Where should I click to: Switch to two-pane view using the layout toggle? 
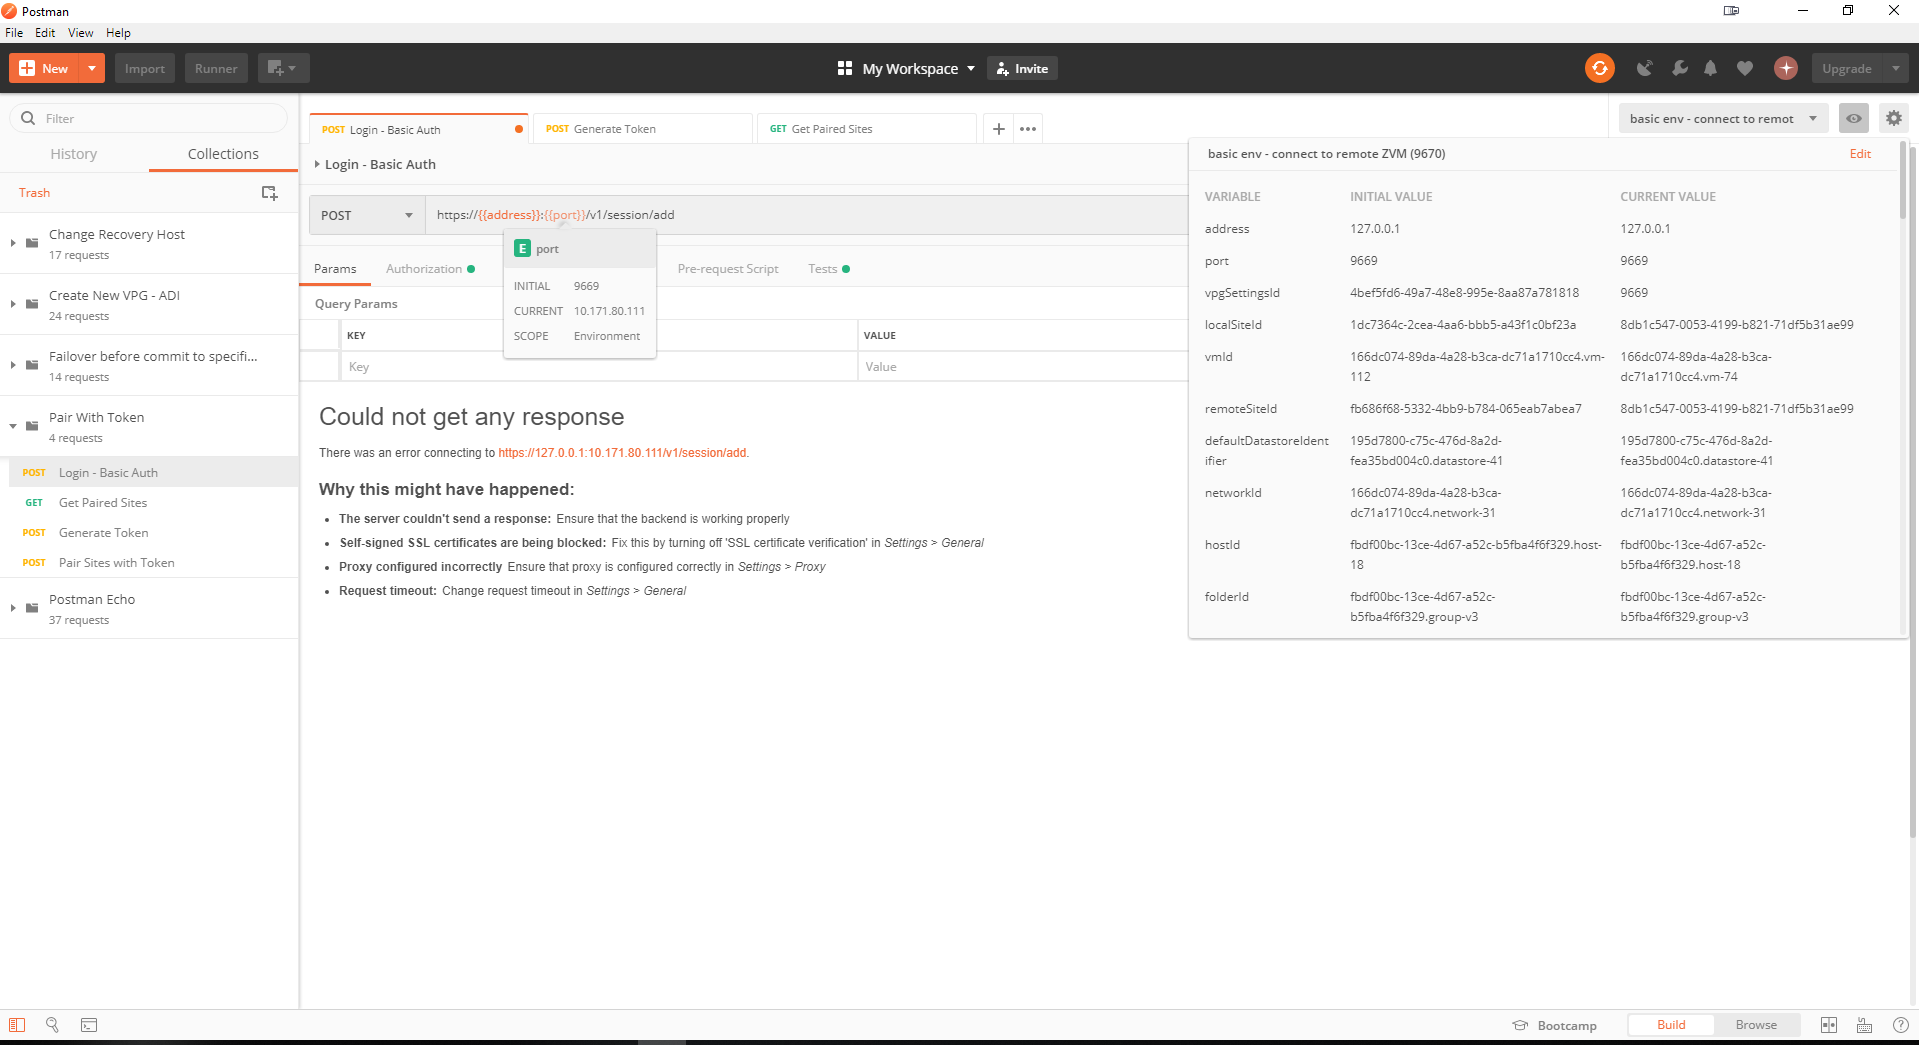1830,1025
